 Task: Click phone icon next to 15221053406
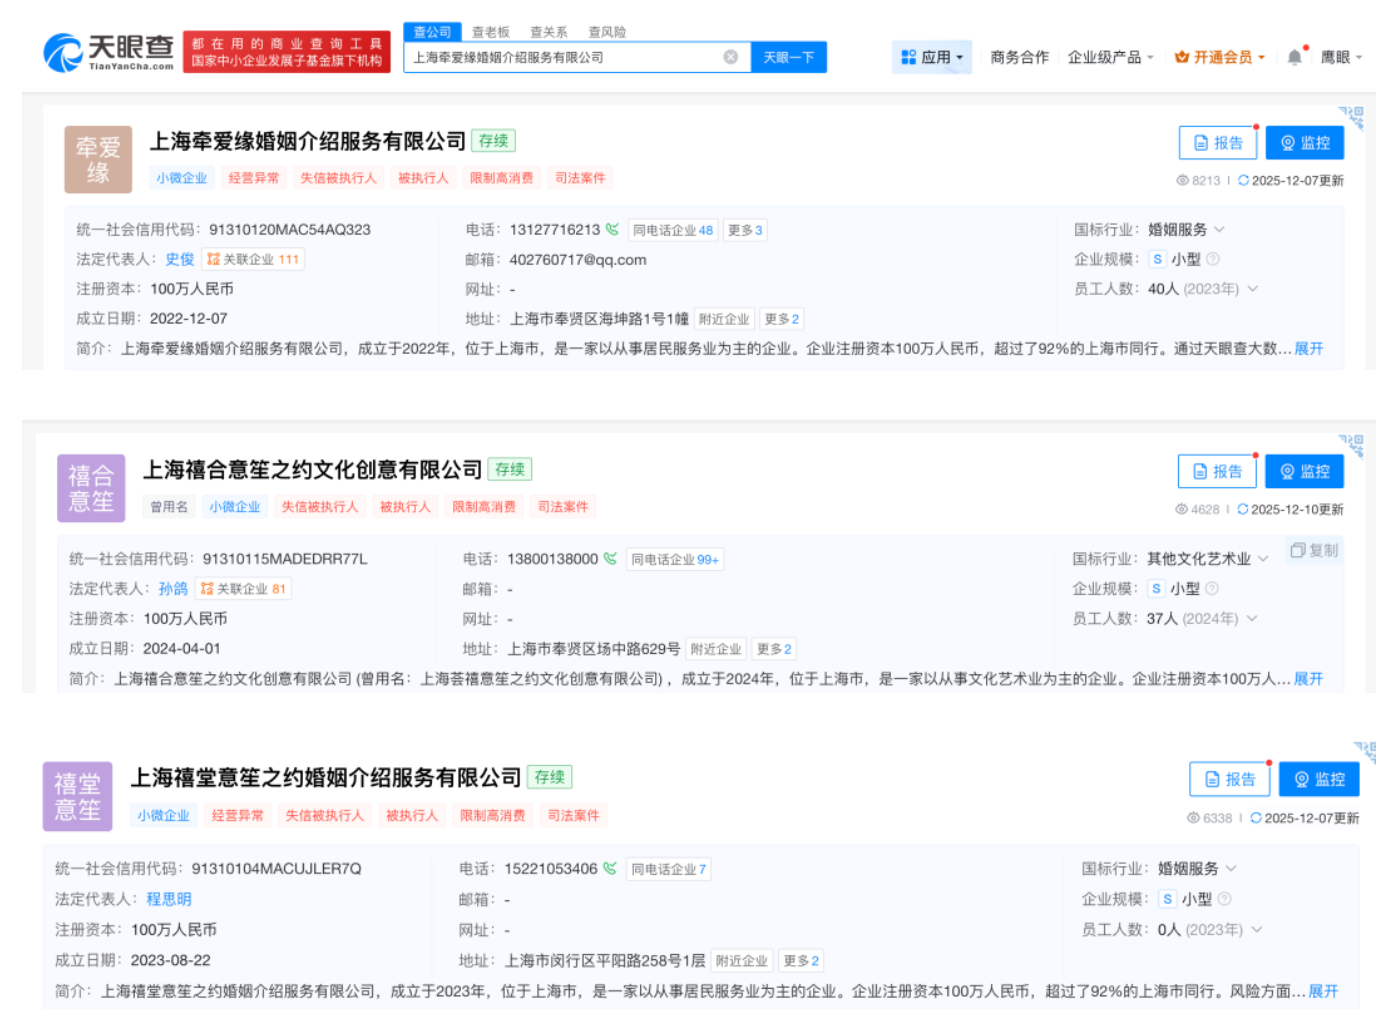point(610,869)
